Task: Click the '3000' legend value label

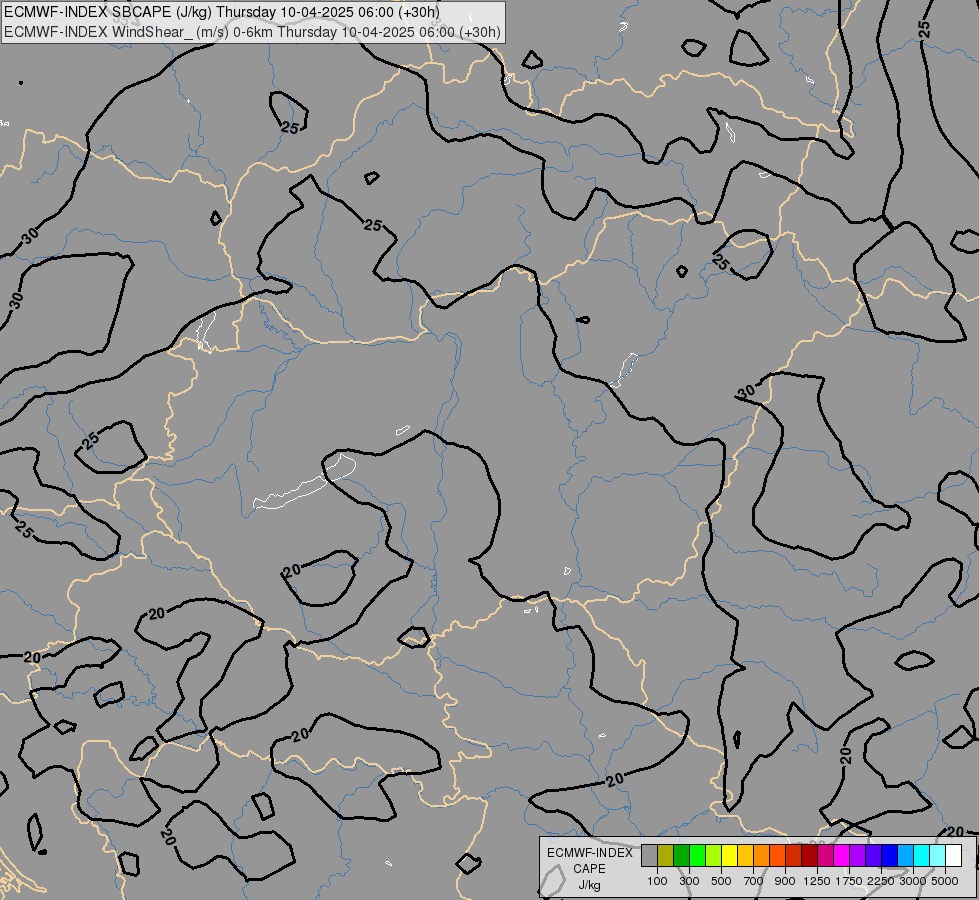Action: click(x=913, y=881)
